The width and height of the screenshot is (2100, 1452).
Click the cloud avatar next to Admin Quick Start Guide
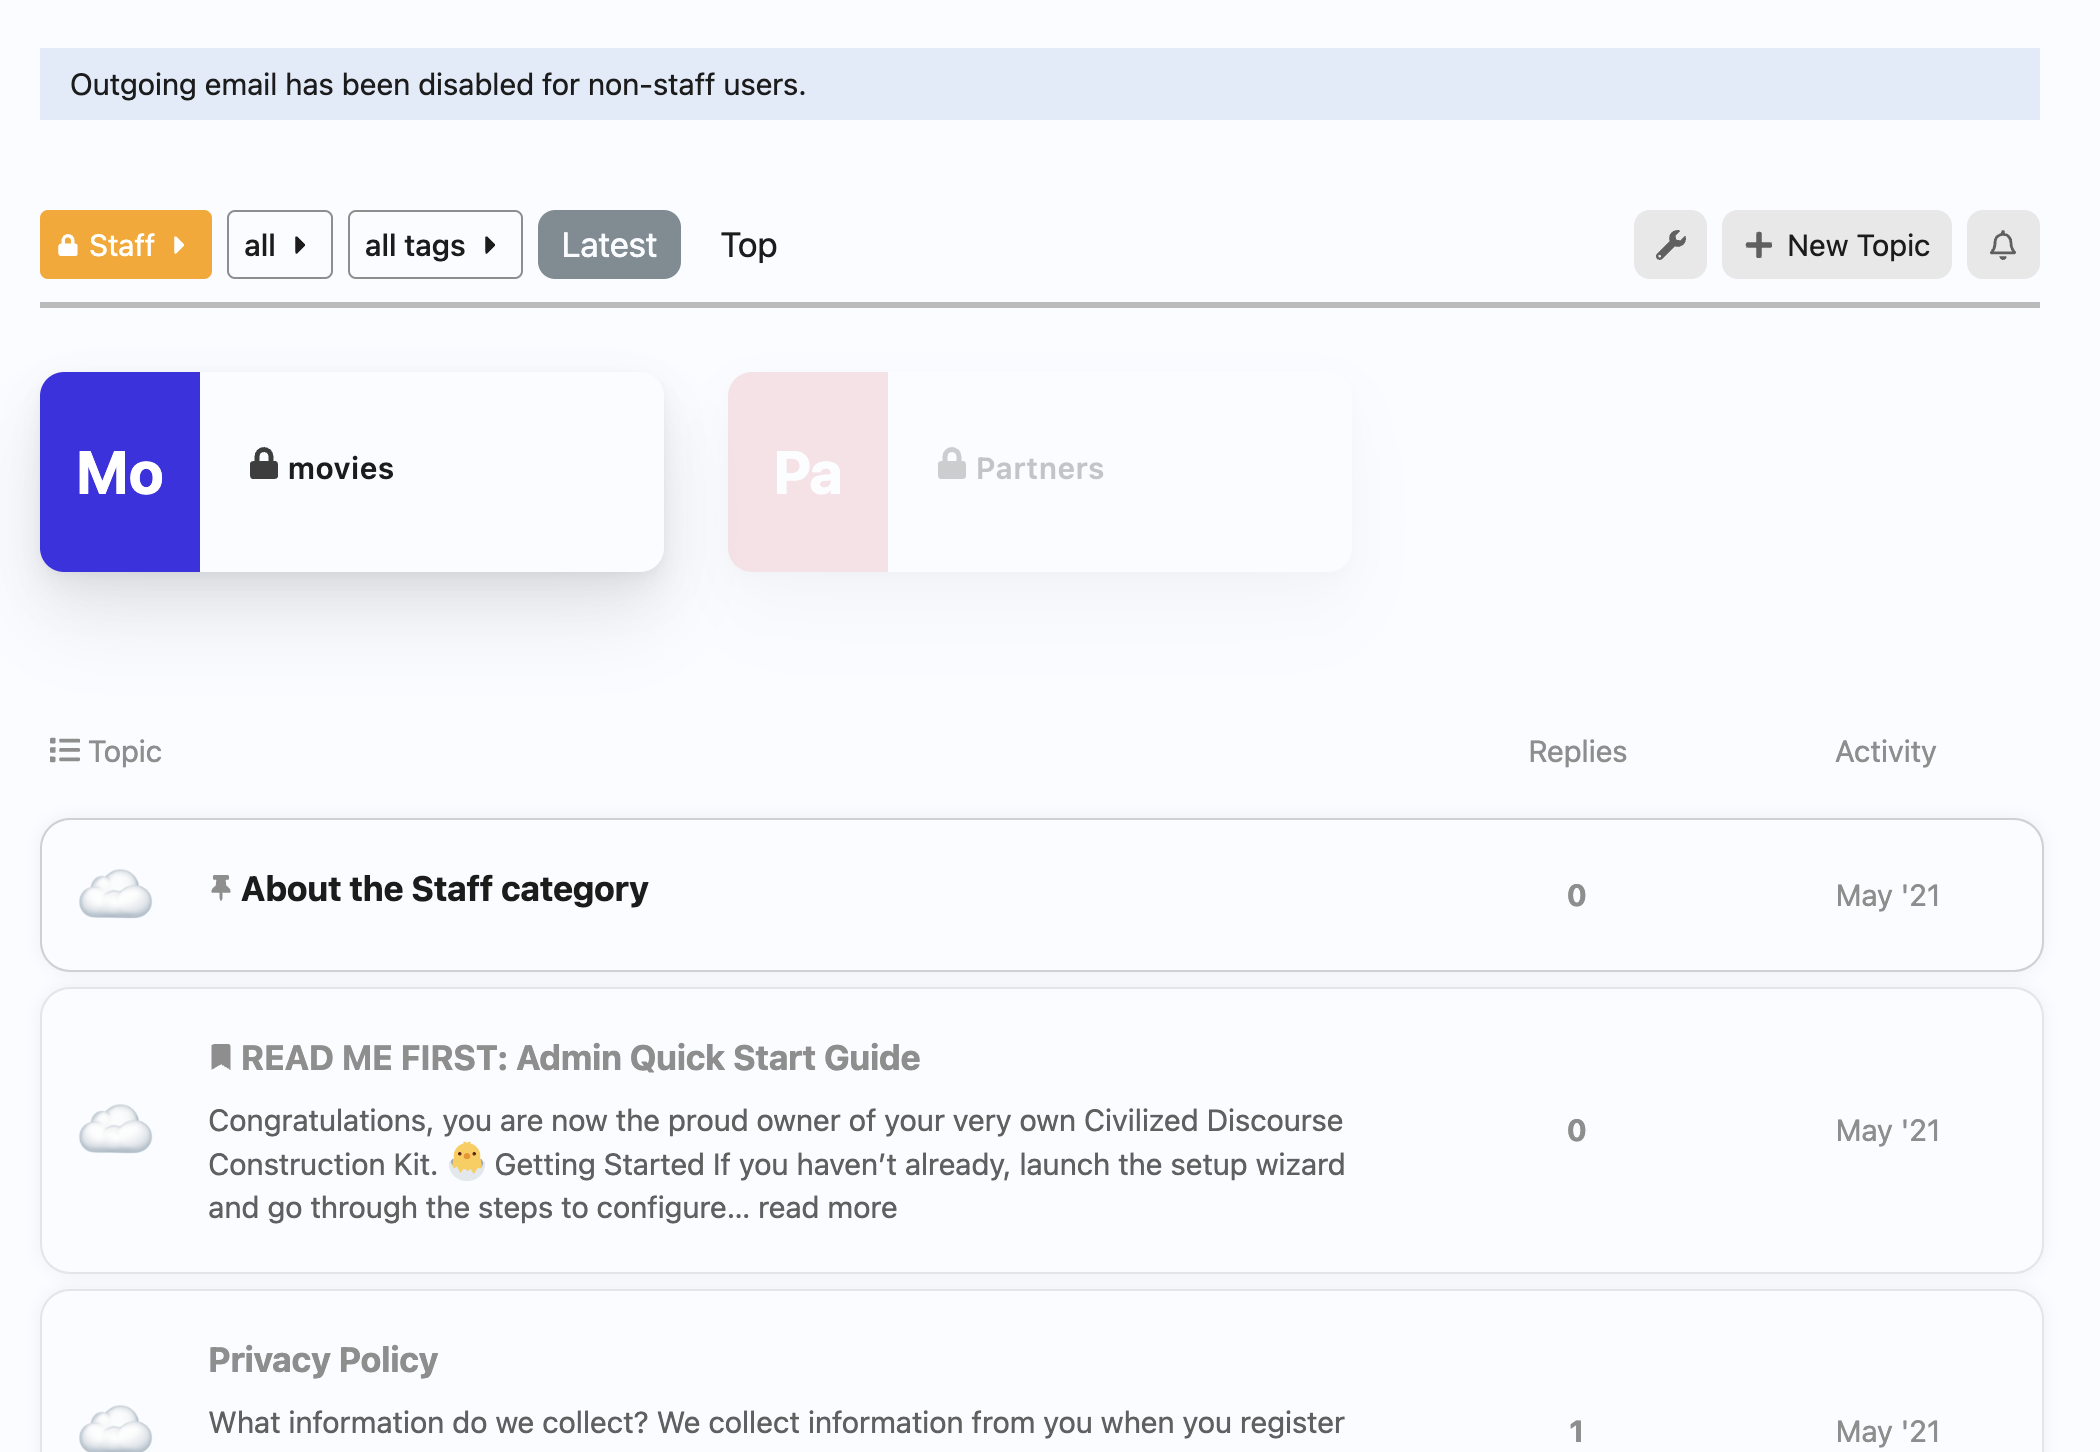tap(116, 1130)
